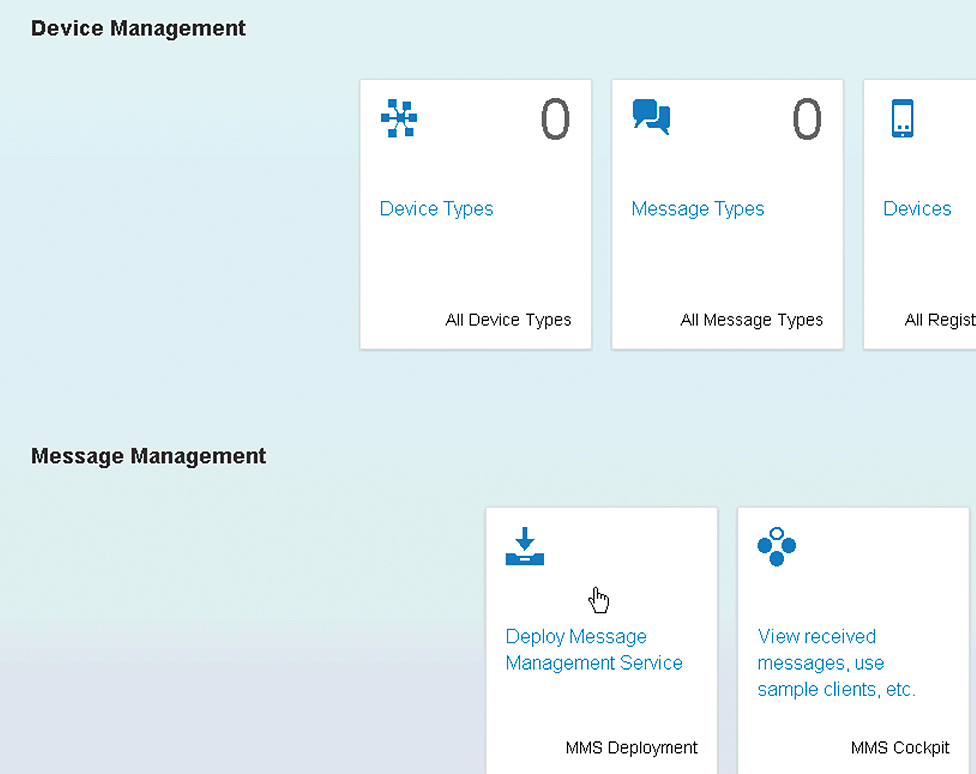The width and height of the screenshot is (976, 774).
Task: Click the MMS Cockpit three-circles icon
Action: (776, 546)
